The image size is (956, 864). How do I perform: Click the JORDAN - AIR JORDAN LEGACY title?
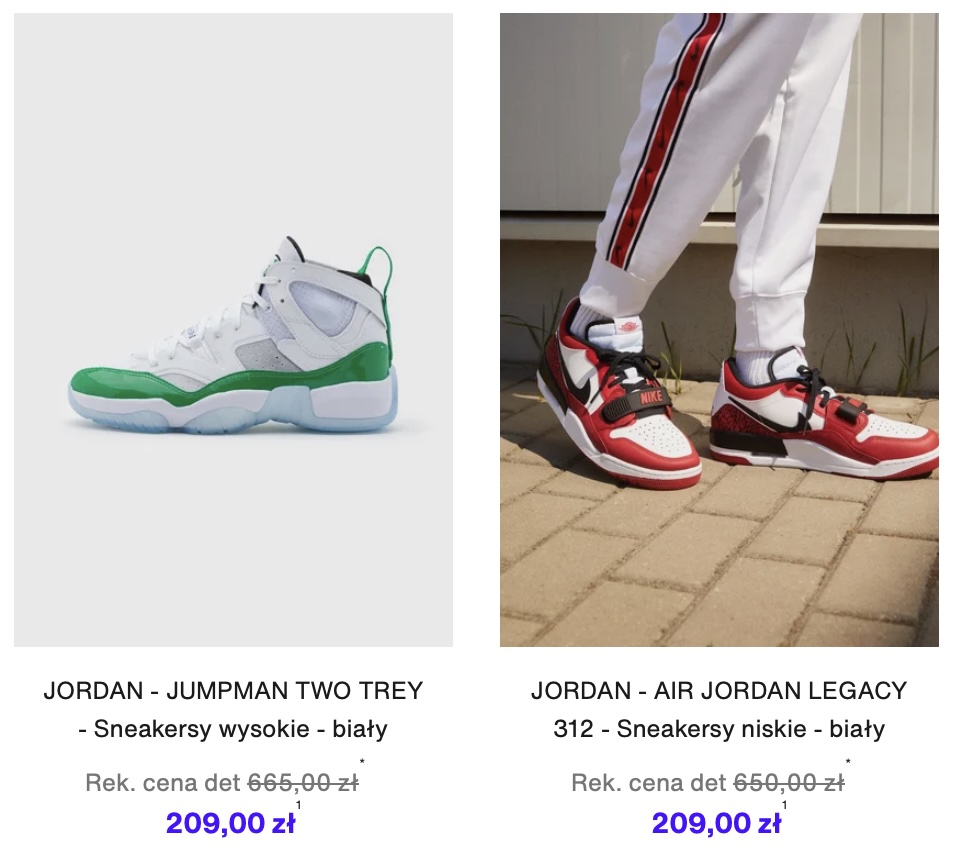click(x=719, y=691)
